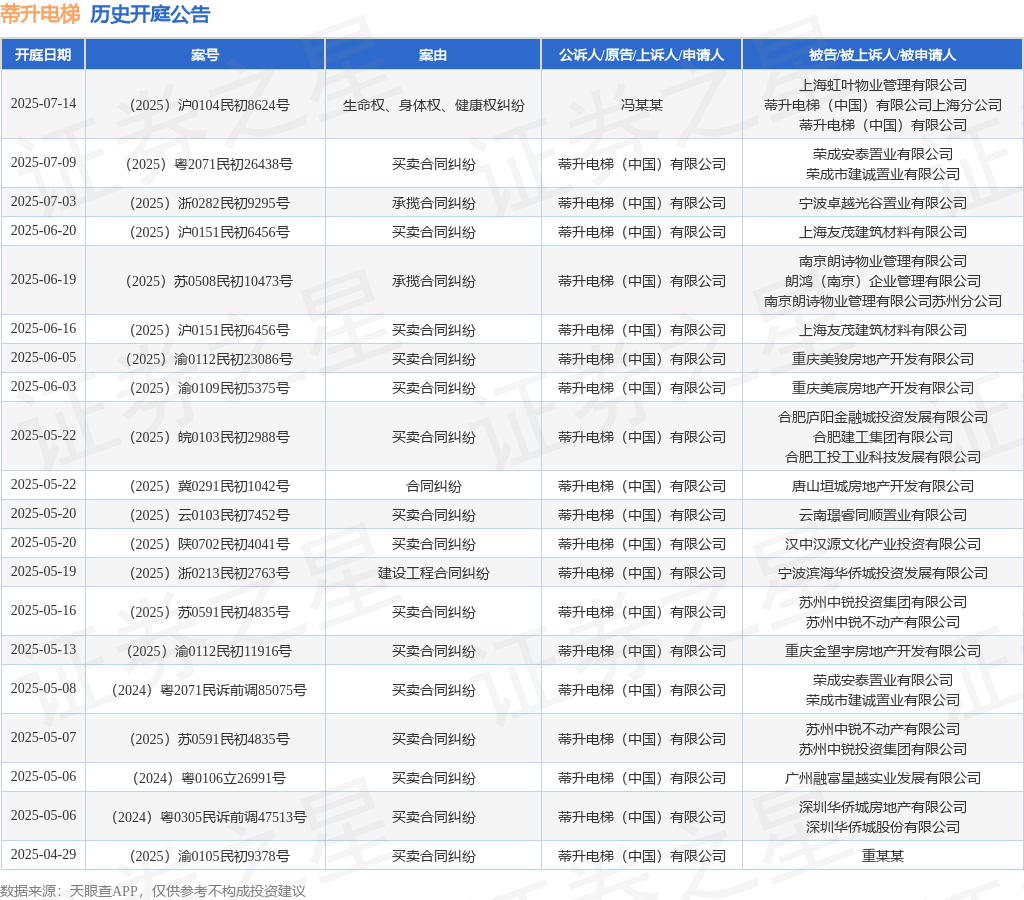Select date cell 2025-06-05
1024x900 pixels.
click(43, 358)
